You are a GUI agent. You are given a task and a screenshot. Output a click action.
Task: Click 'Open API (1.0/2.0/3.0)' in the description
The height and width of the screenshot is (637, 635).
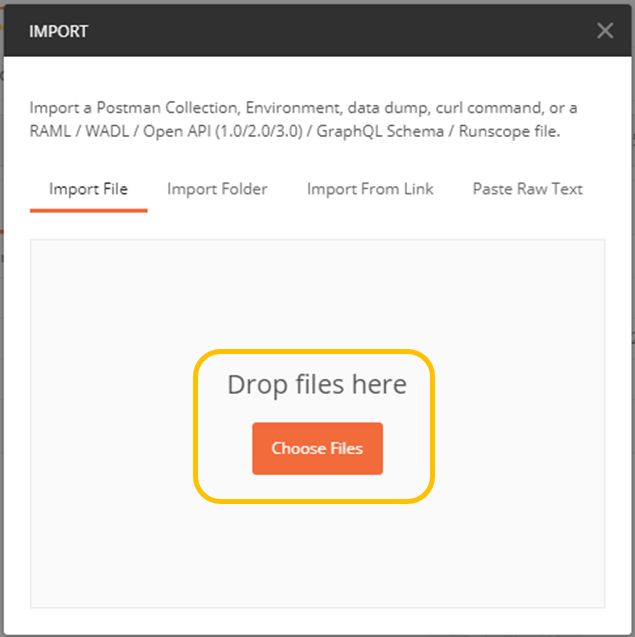pyautogui.click(x=223, y=132)
